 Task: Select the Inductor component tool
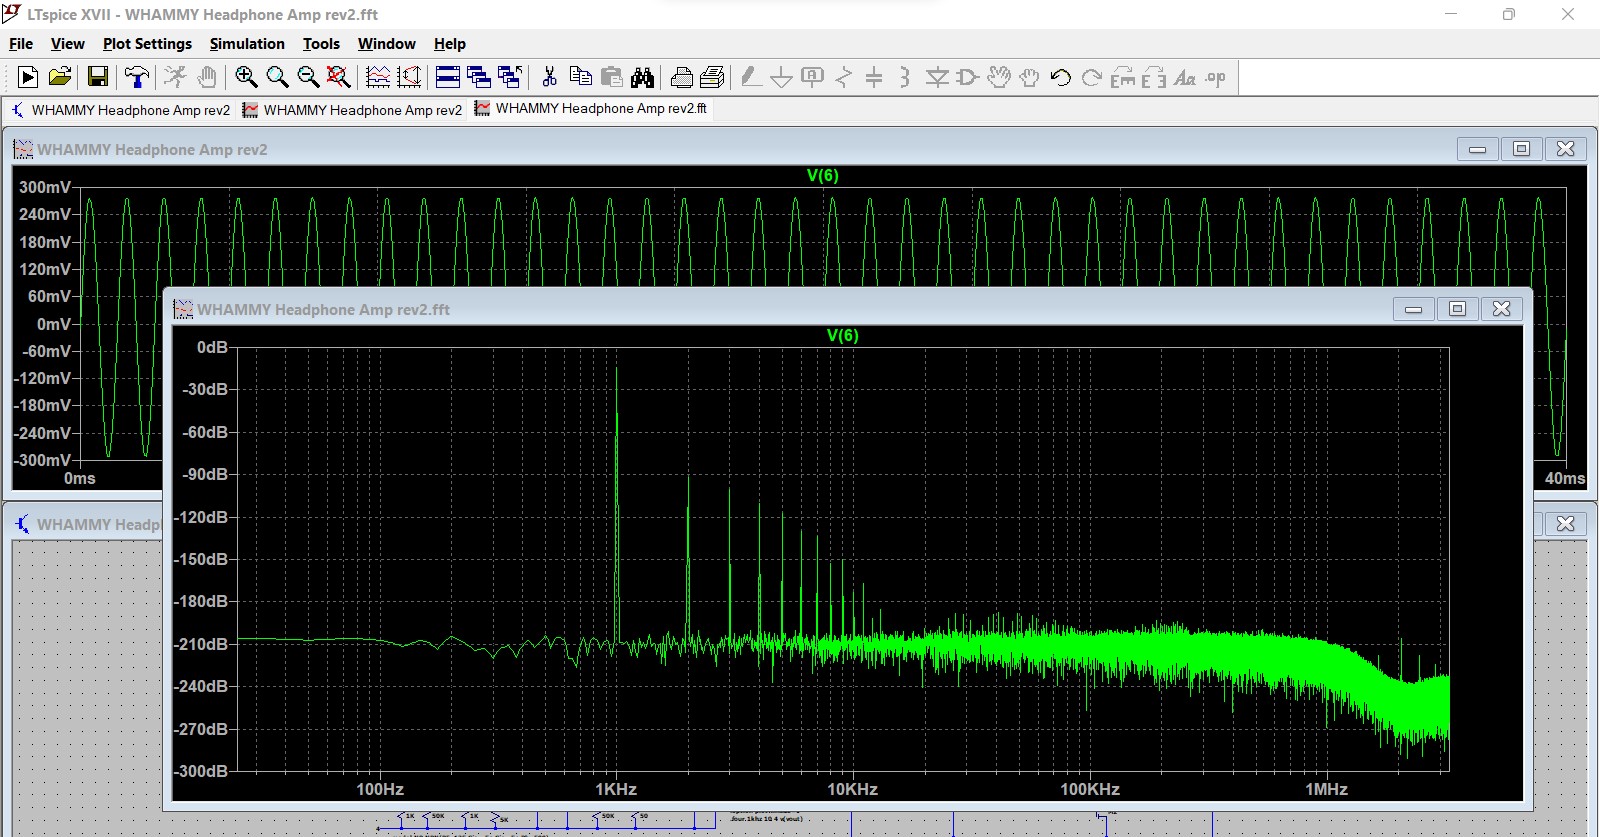[904, 77]
